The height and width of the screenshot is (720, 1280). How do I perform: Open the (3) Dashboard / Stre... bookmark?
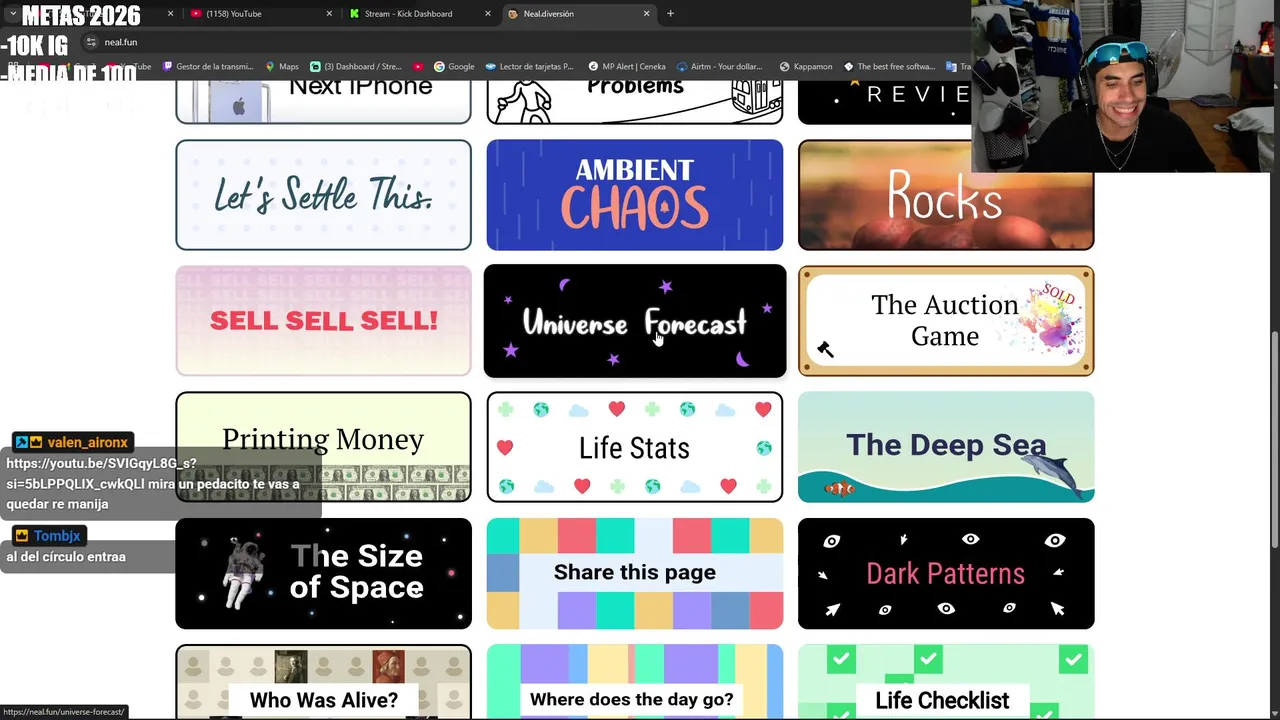(356, 67)
